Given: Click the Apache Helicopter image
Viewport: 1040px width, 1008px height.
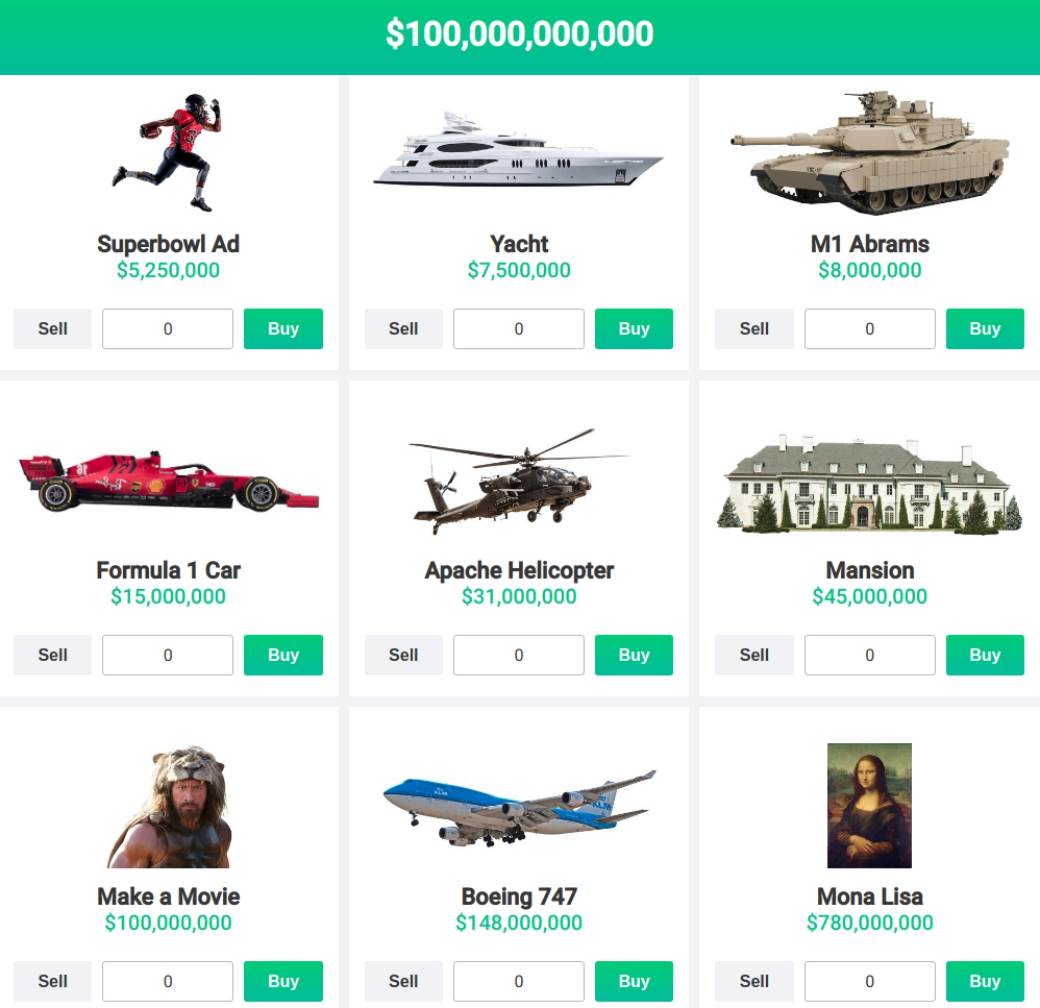Looking at the screenshot, I should coord(518,480).
